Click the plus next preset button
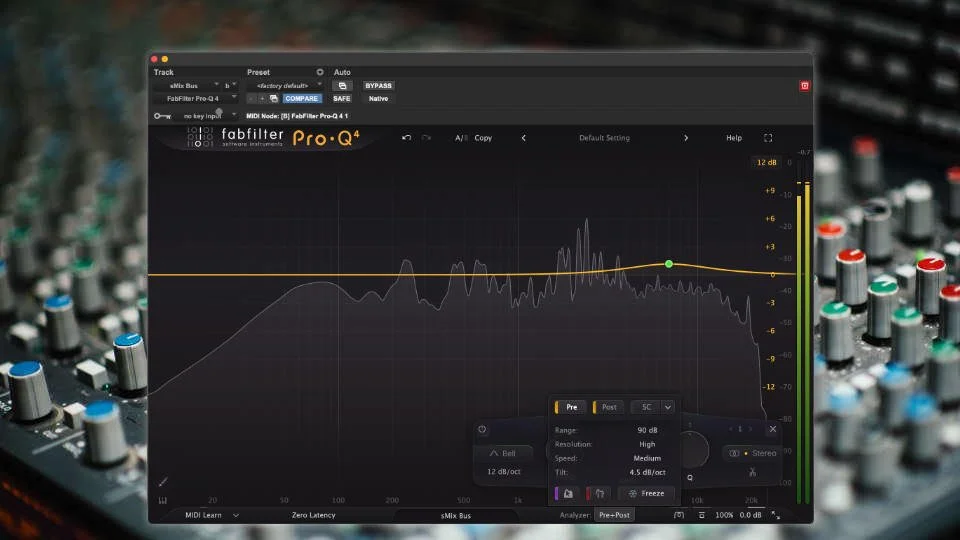The image size is (960, 540). point(262,99)
